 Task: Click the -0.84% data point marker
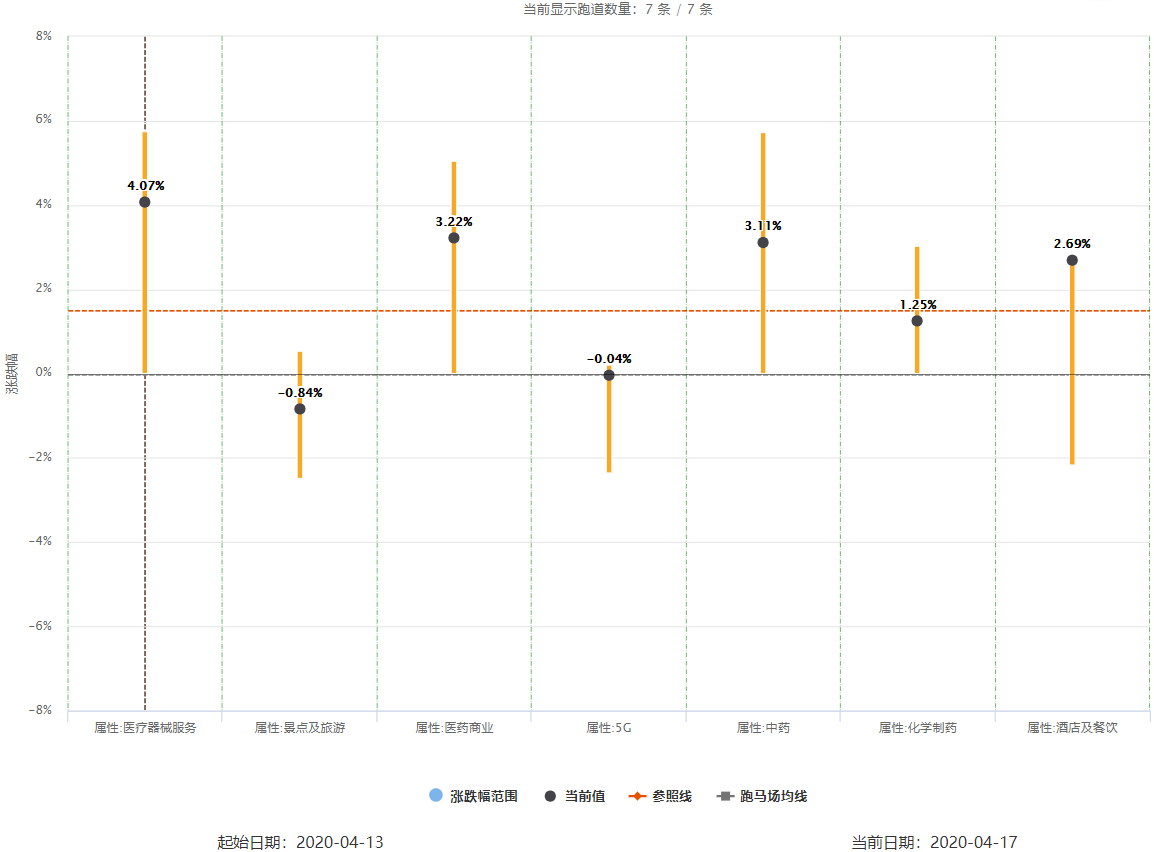pos(300,409)
